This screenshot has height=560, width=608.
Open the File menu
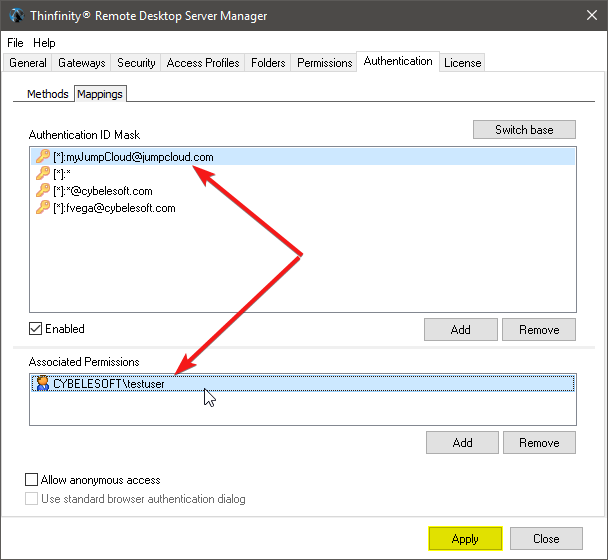point(15,43)
